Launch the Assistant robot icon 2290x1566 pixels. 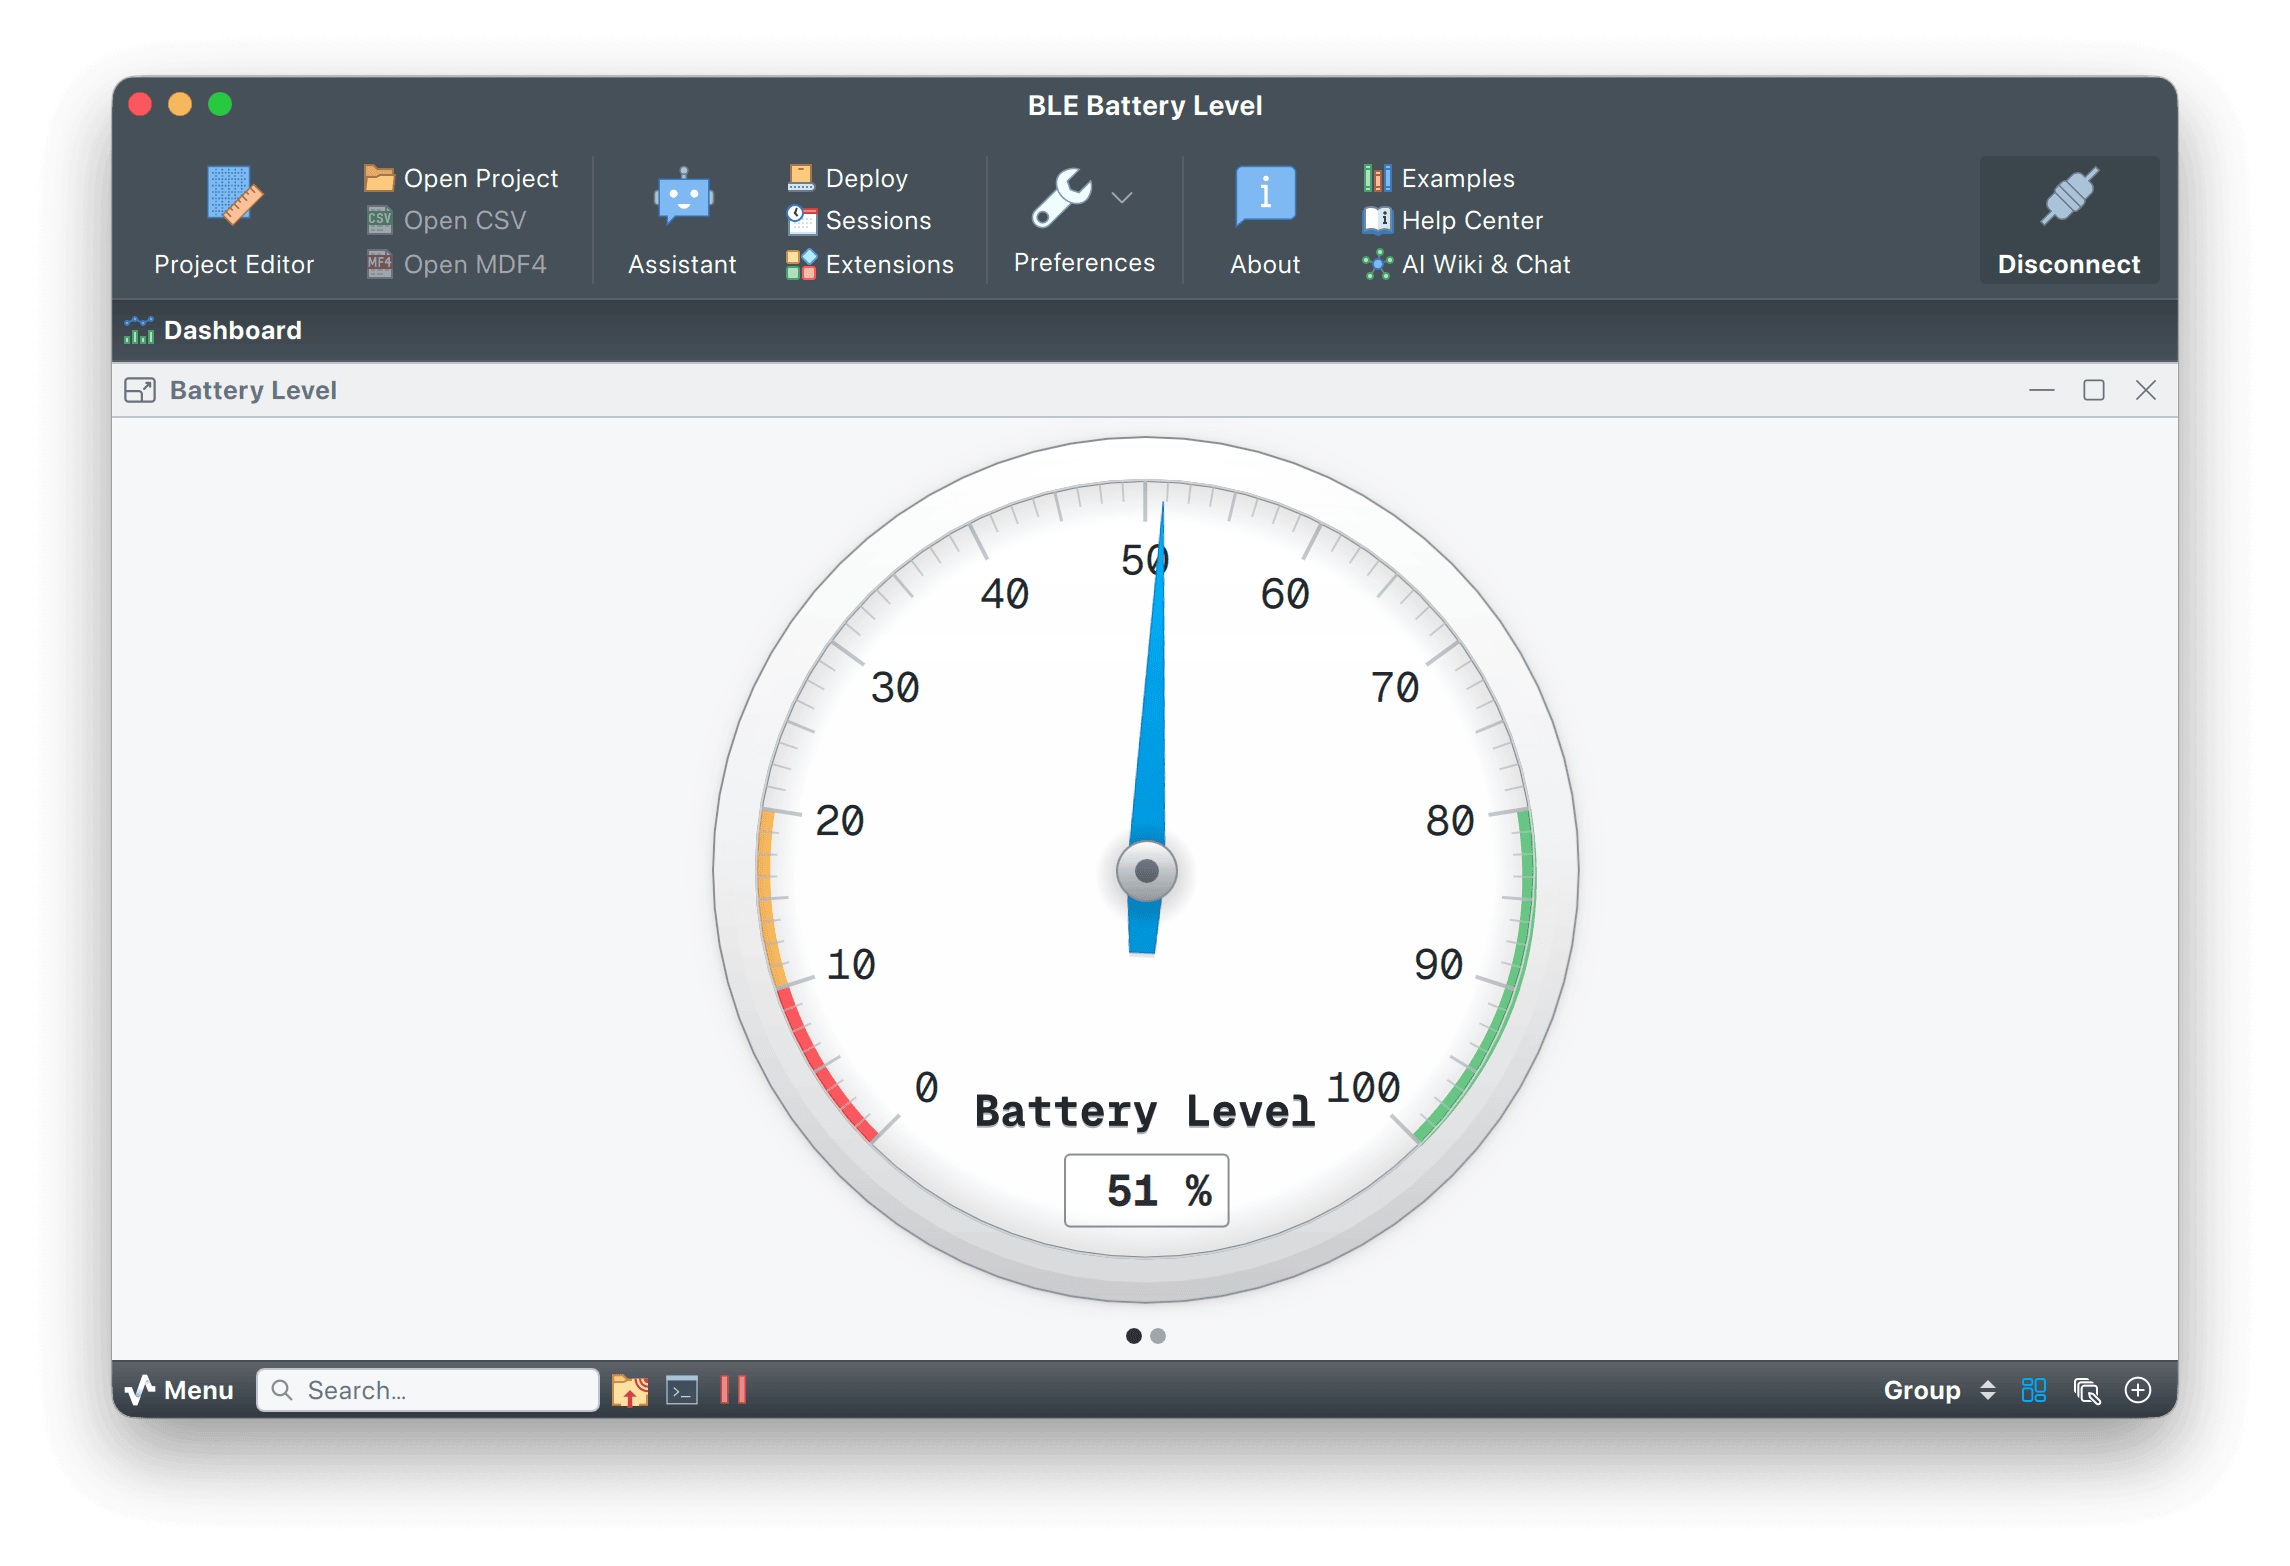point(683,196)
